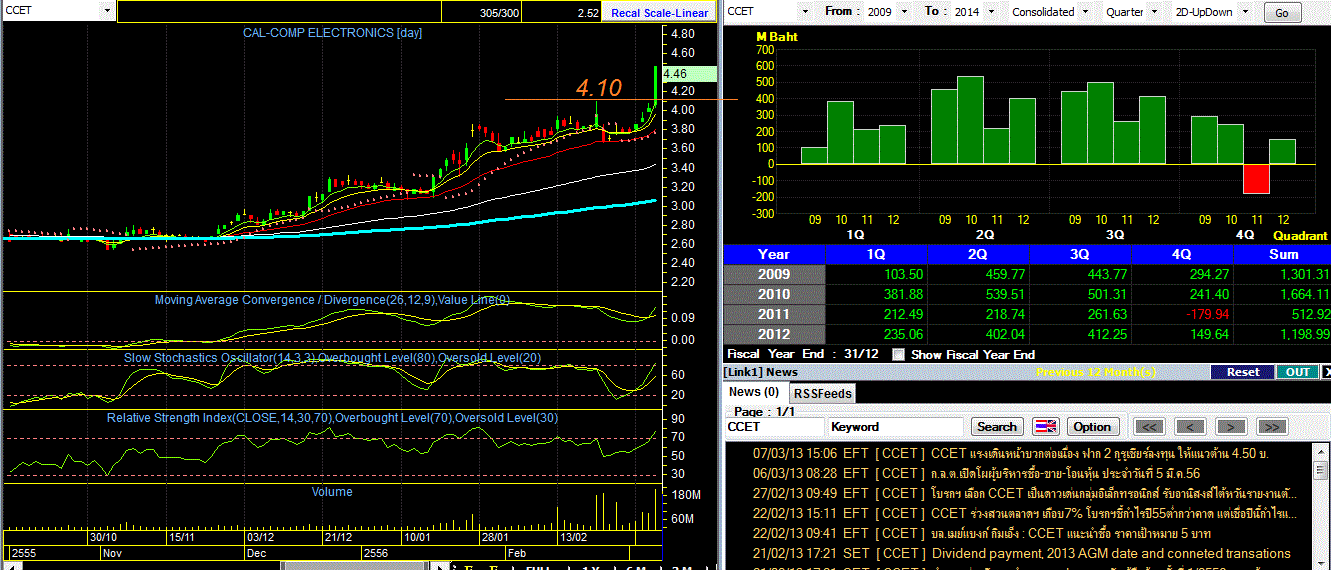The height and width of the screenshot is (570, 1331).
Task: Go to next news page with > button
Action: (x=1232, y=426)
